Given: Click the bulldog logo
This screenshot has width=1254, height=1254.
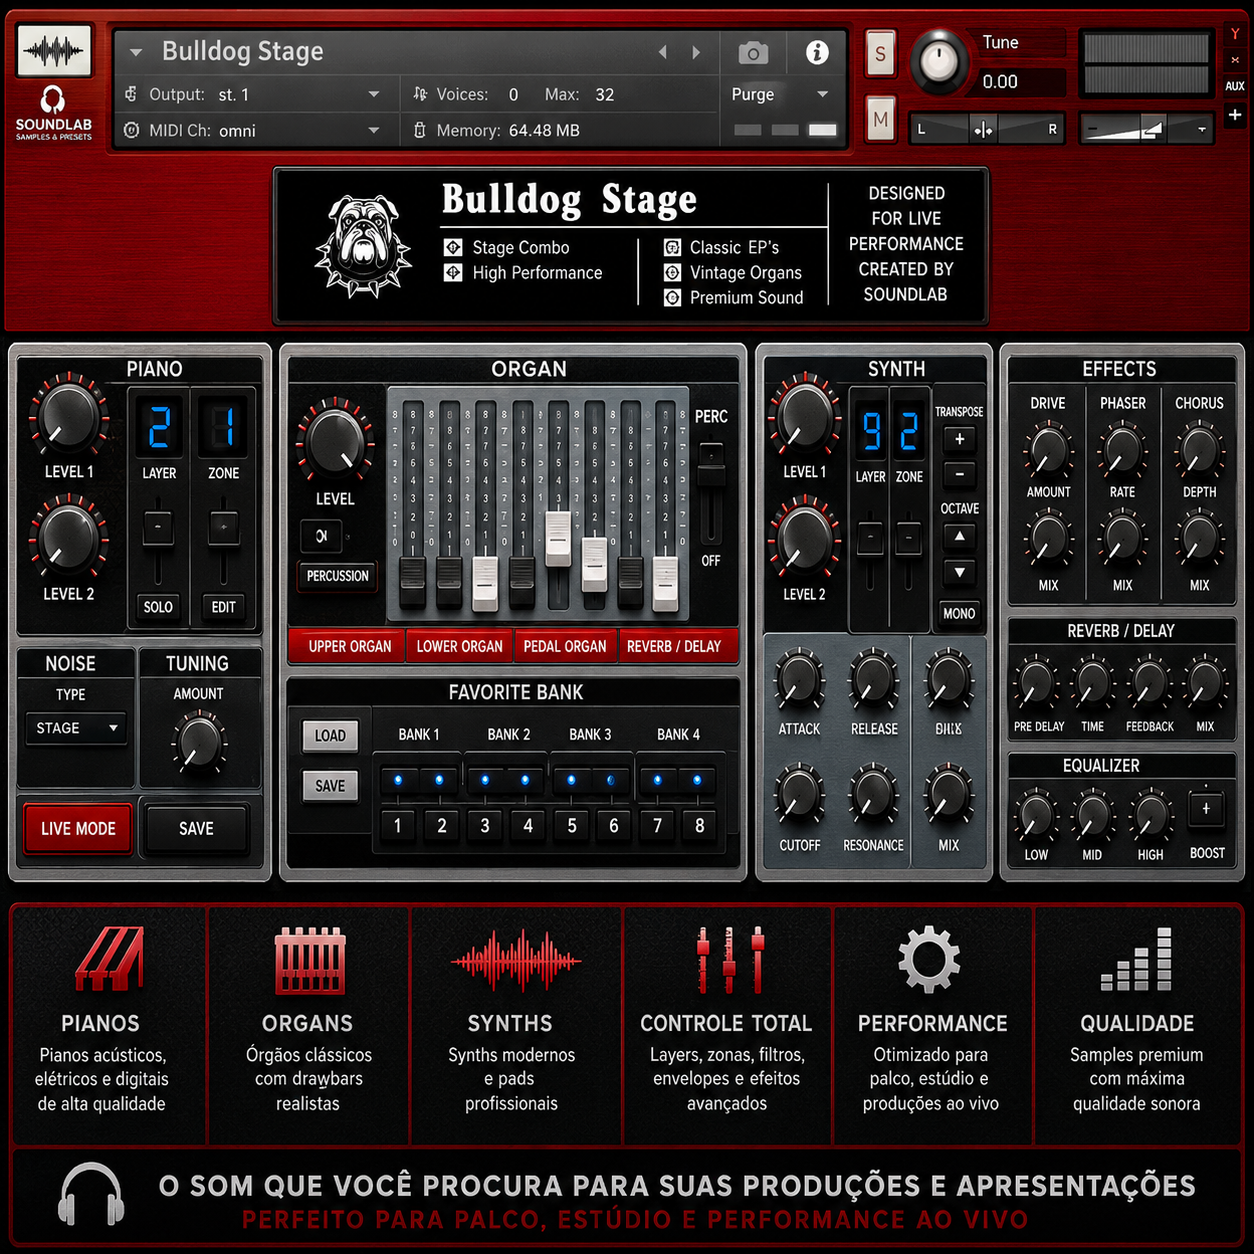Looking at the screenshot, I should pos(363,246).
